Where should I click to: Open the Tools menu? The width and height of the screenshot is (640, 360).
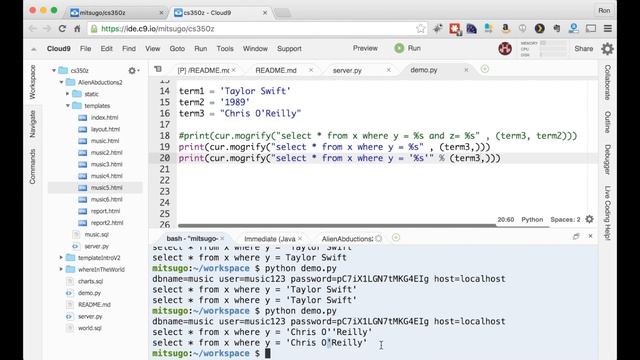tap(225, 49)
